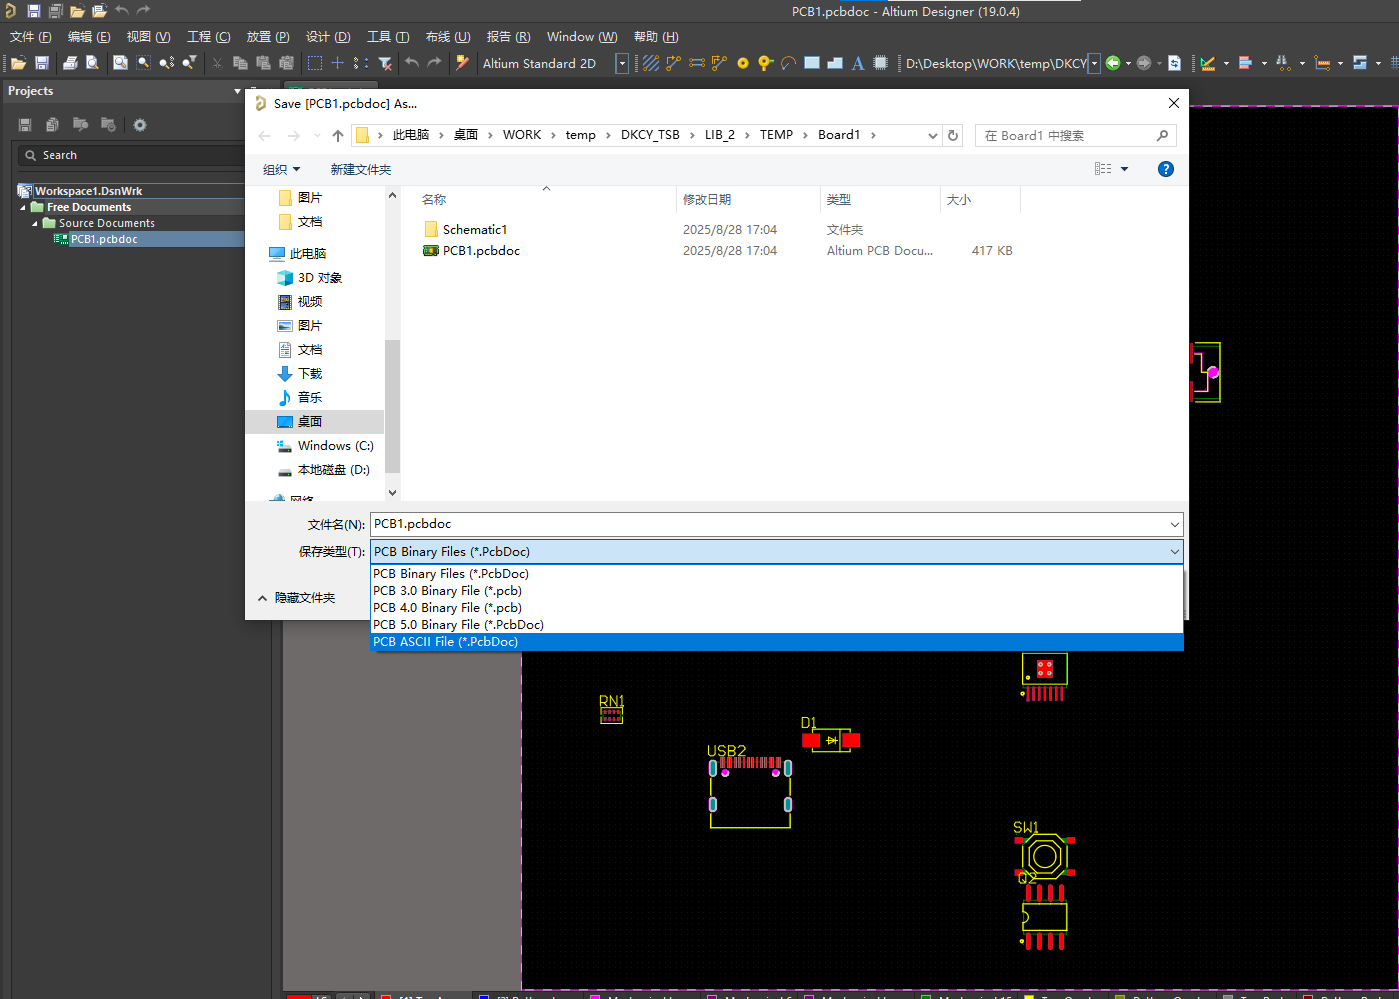Click the 新建文件夹 button
1399x999 pixels.
[361, 169]
